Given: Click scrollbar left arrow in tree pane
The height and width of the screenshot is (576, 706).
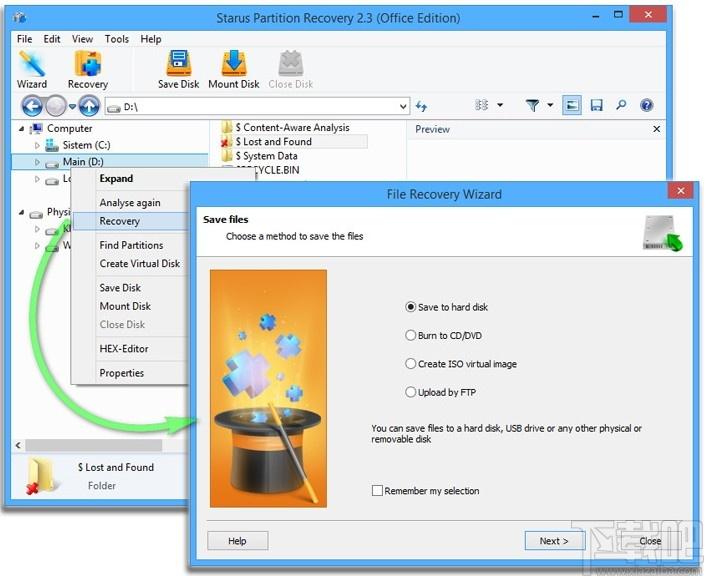Looking at the screenshot, I should pos(18,445).
